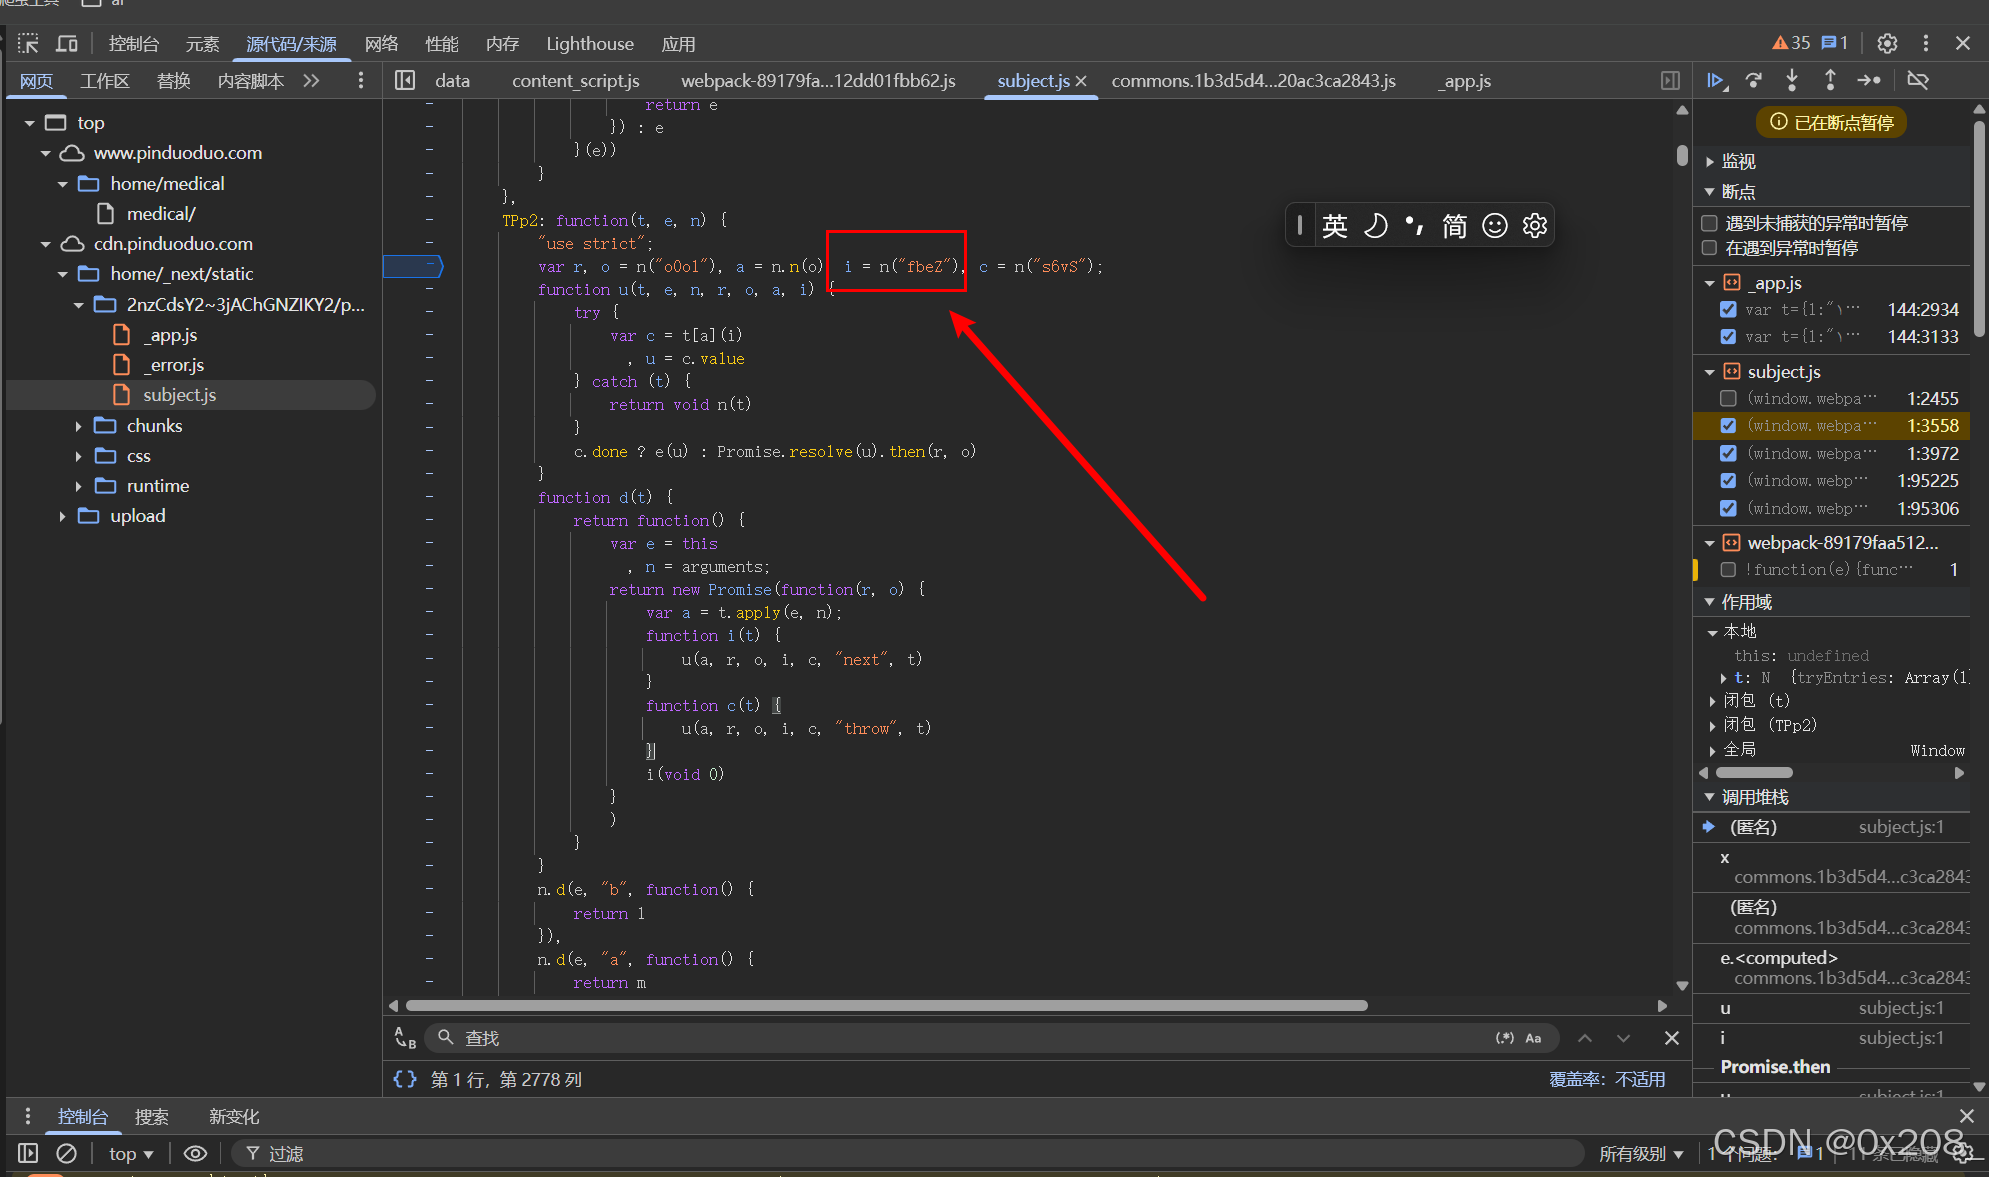Open the content_script.js editor tab
Viewport: 1989px width, 1177px height.
(x=576, y=81)
